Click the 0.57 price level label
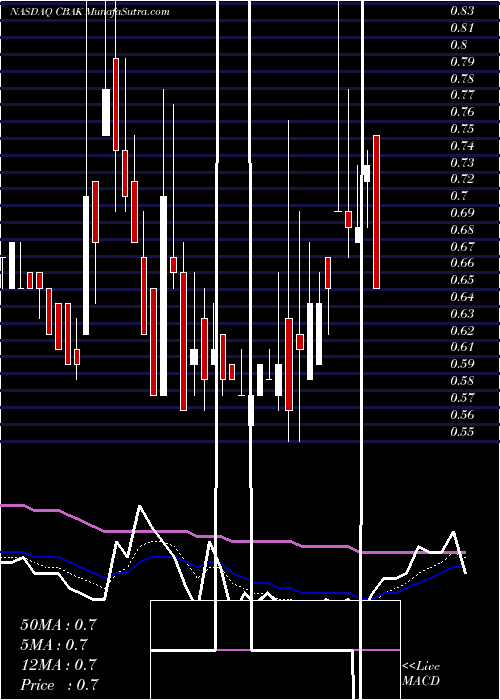This screenshot has width=500, height=700. (x=462, y=397)
